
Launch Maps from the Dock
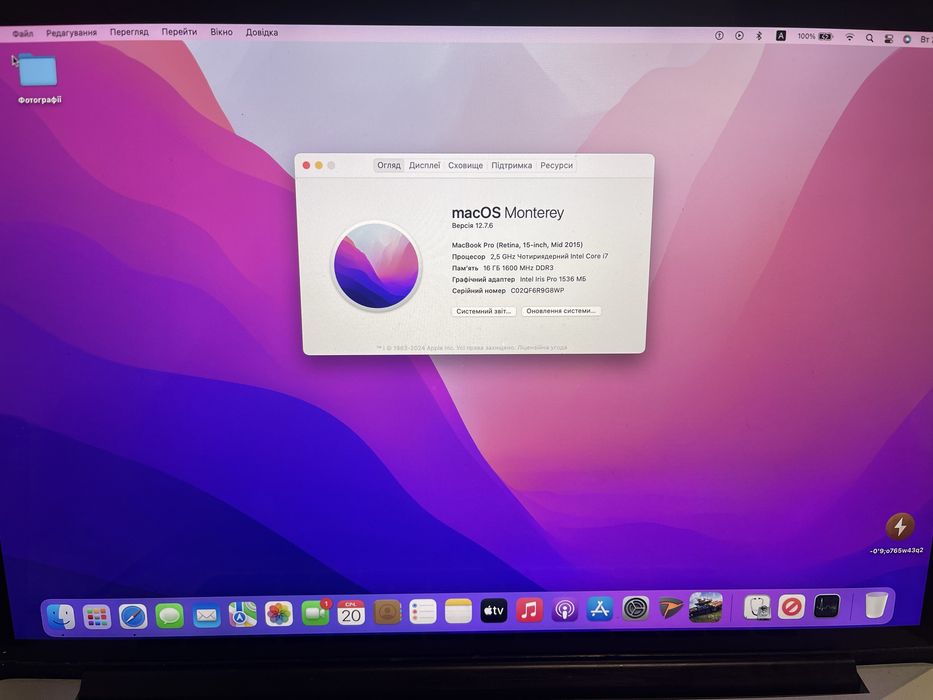point(243,614)
